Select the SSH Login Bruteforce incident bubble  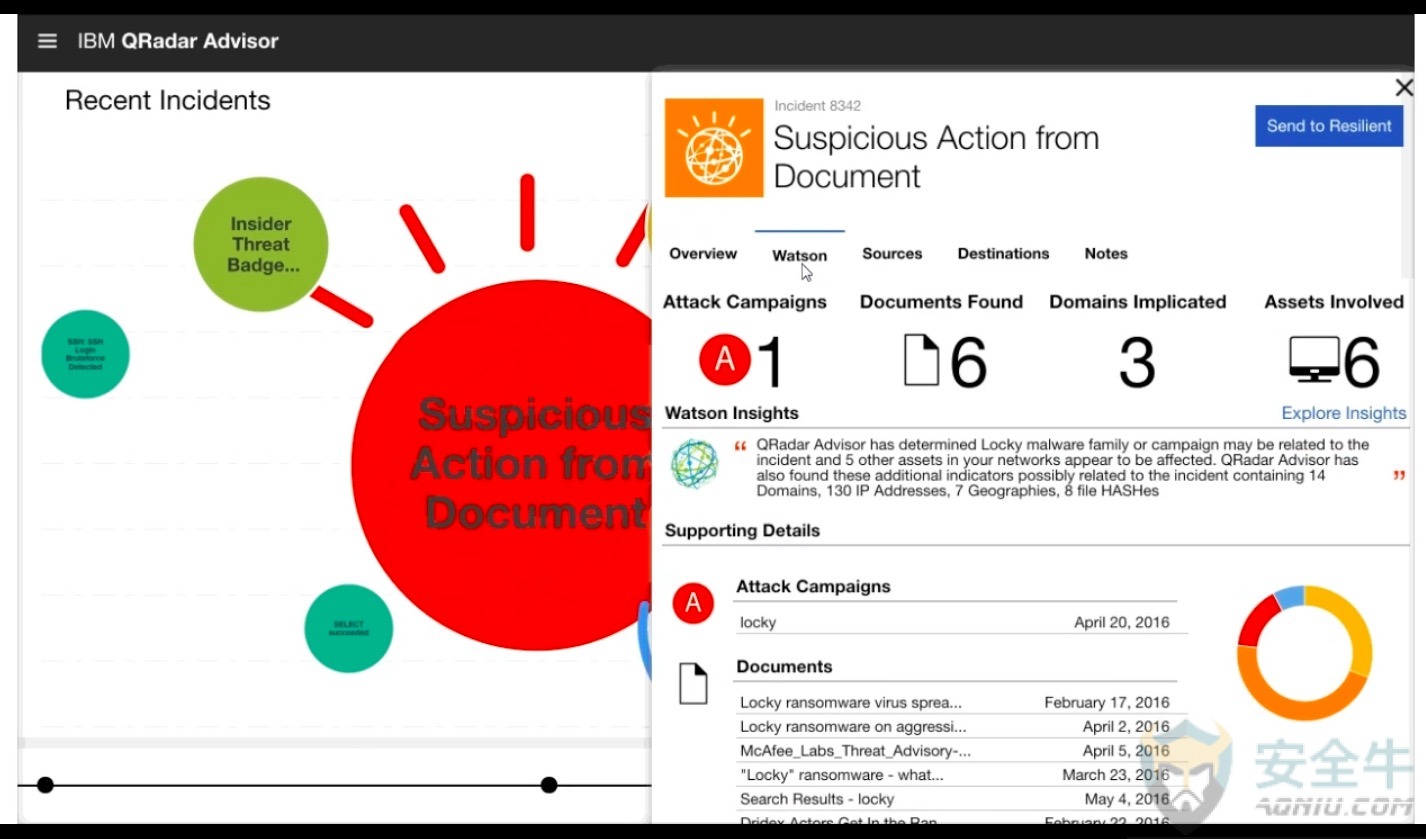[85, 354]
